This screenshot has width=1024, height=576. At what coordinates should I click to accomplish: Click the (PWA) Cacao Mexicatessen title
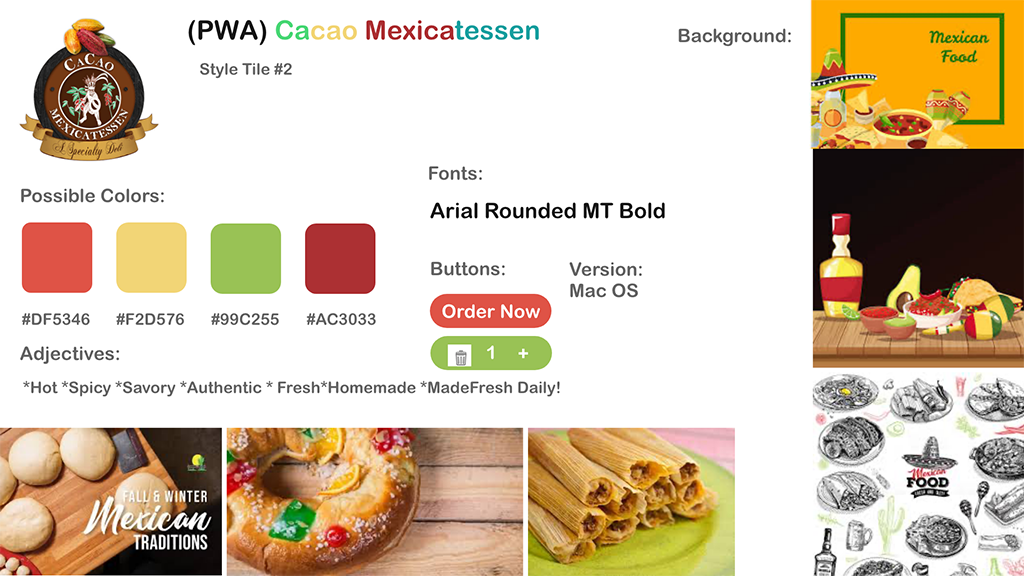(364, 31)
